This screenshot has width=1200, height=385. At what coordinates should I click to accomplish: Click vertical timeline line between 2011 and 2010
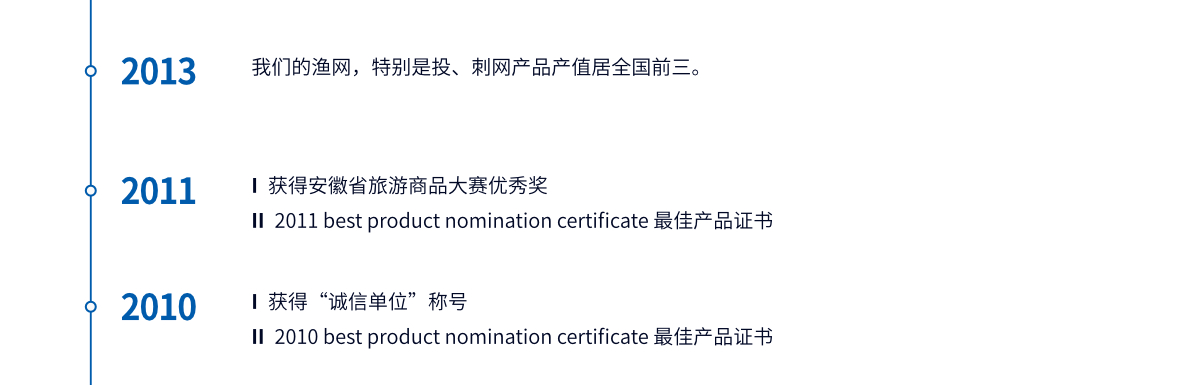pos(91,248)
